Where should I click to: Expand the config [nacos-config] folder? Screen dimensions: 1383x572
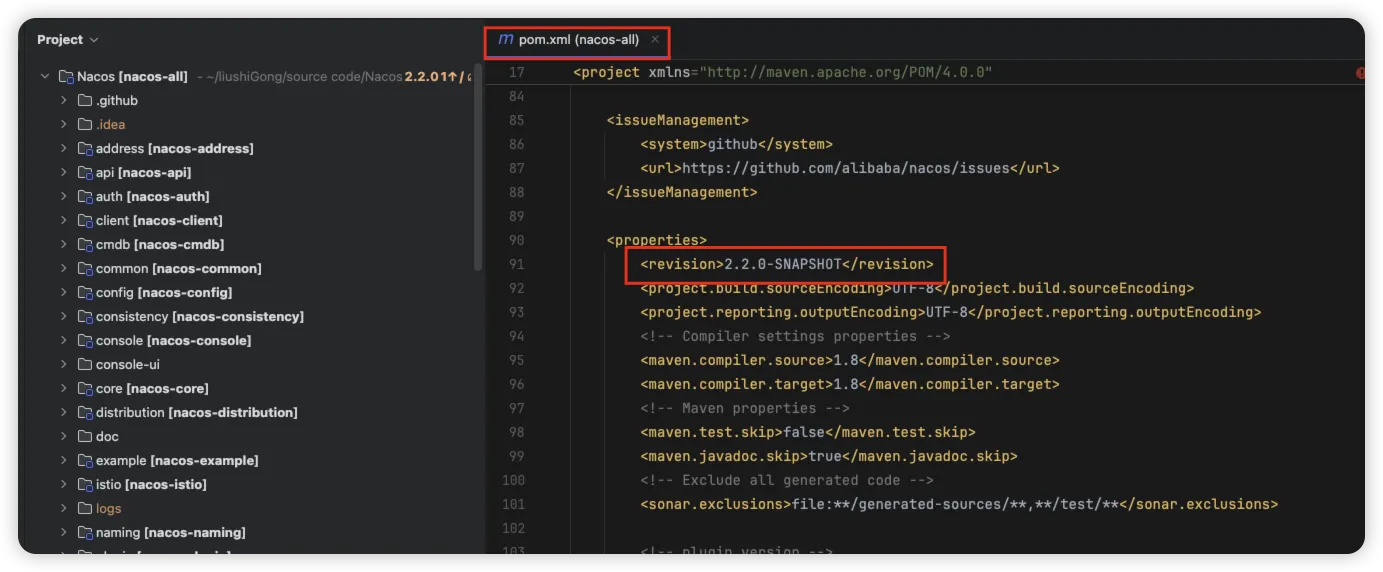(64, 293)
